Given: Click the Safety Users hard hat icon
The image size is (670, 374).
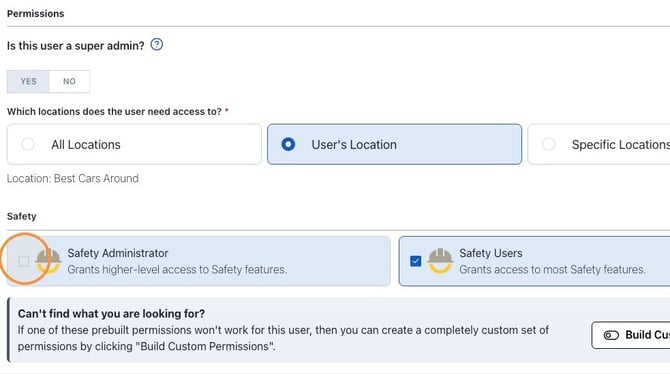Looking at the screenshot, I should tap(440, 261).
